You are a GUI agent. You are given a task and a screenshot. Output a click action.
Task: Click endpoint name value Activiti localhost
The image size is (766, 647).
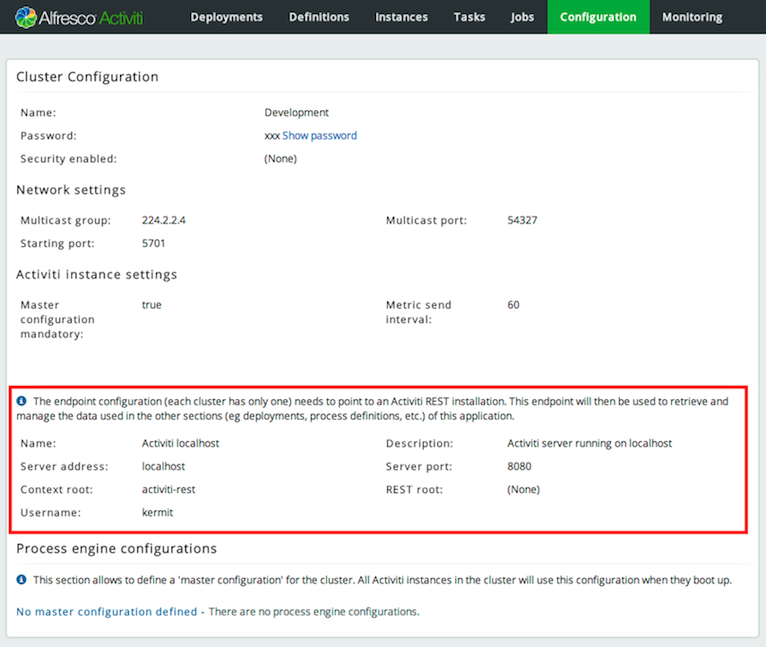(x=180, y=443)
